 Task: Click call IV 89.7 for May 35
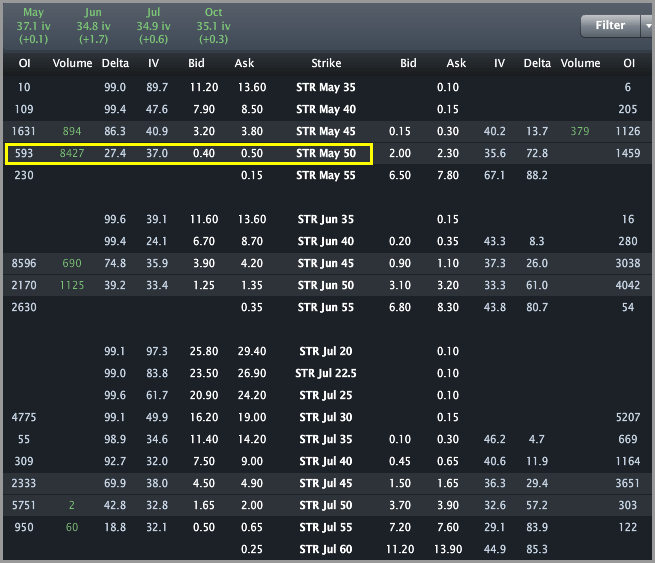click(157, 87)
